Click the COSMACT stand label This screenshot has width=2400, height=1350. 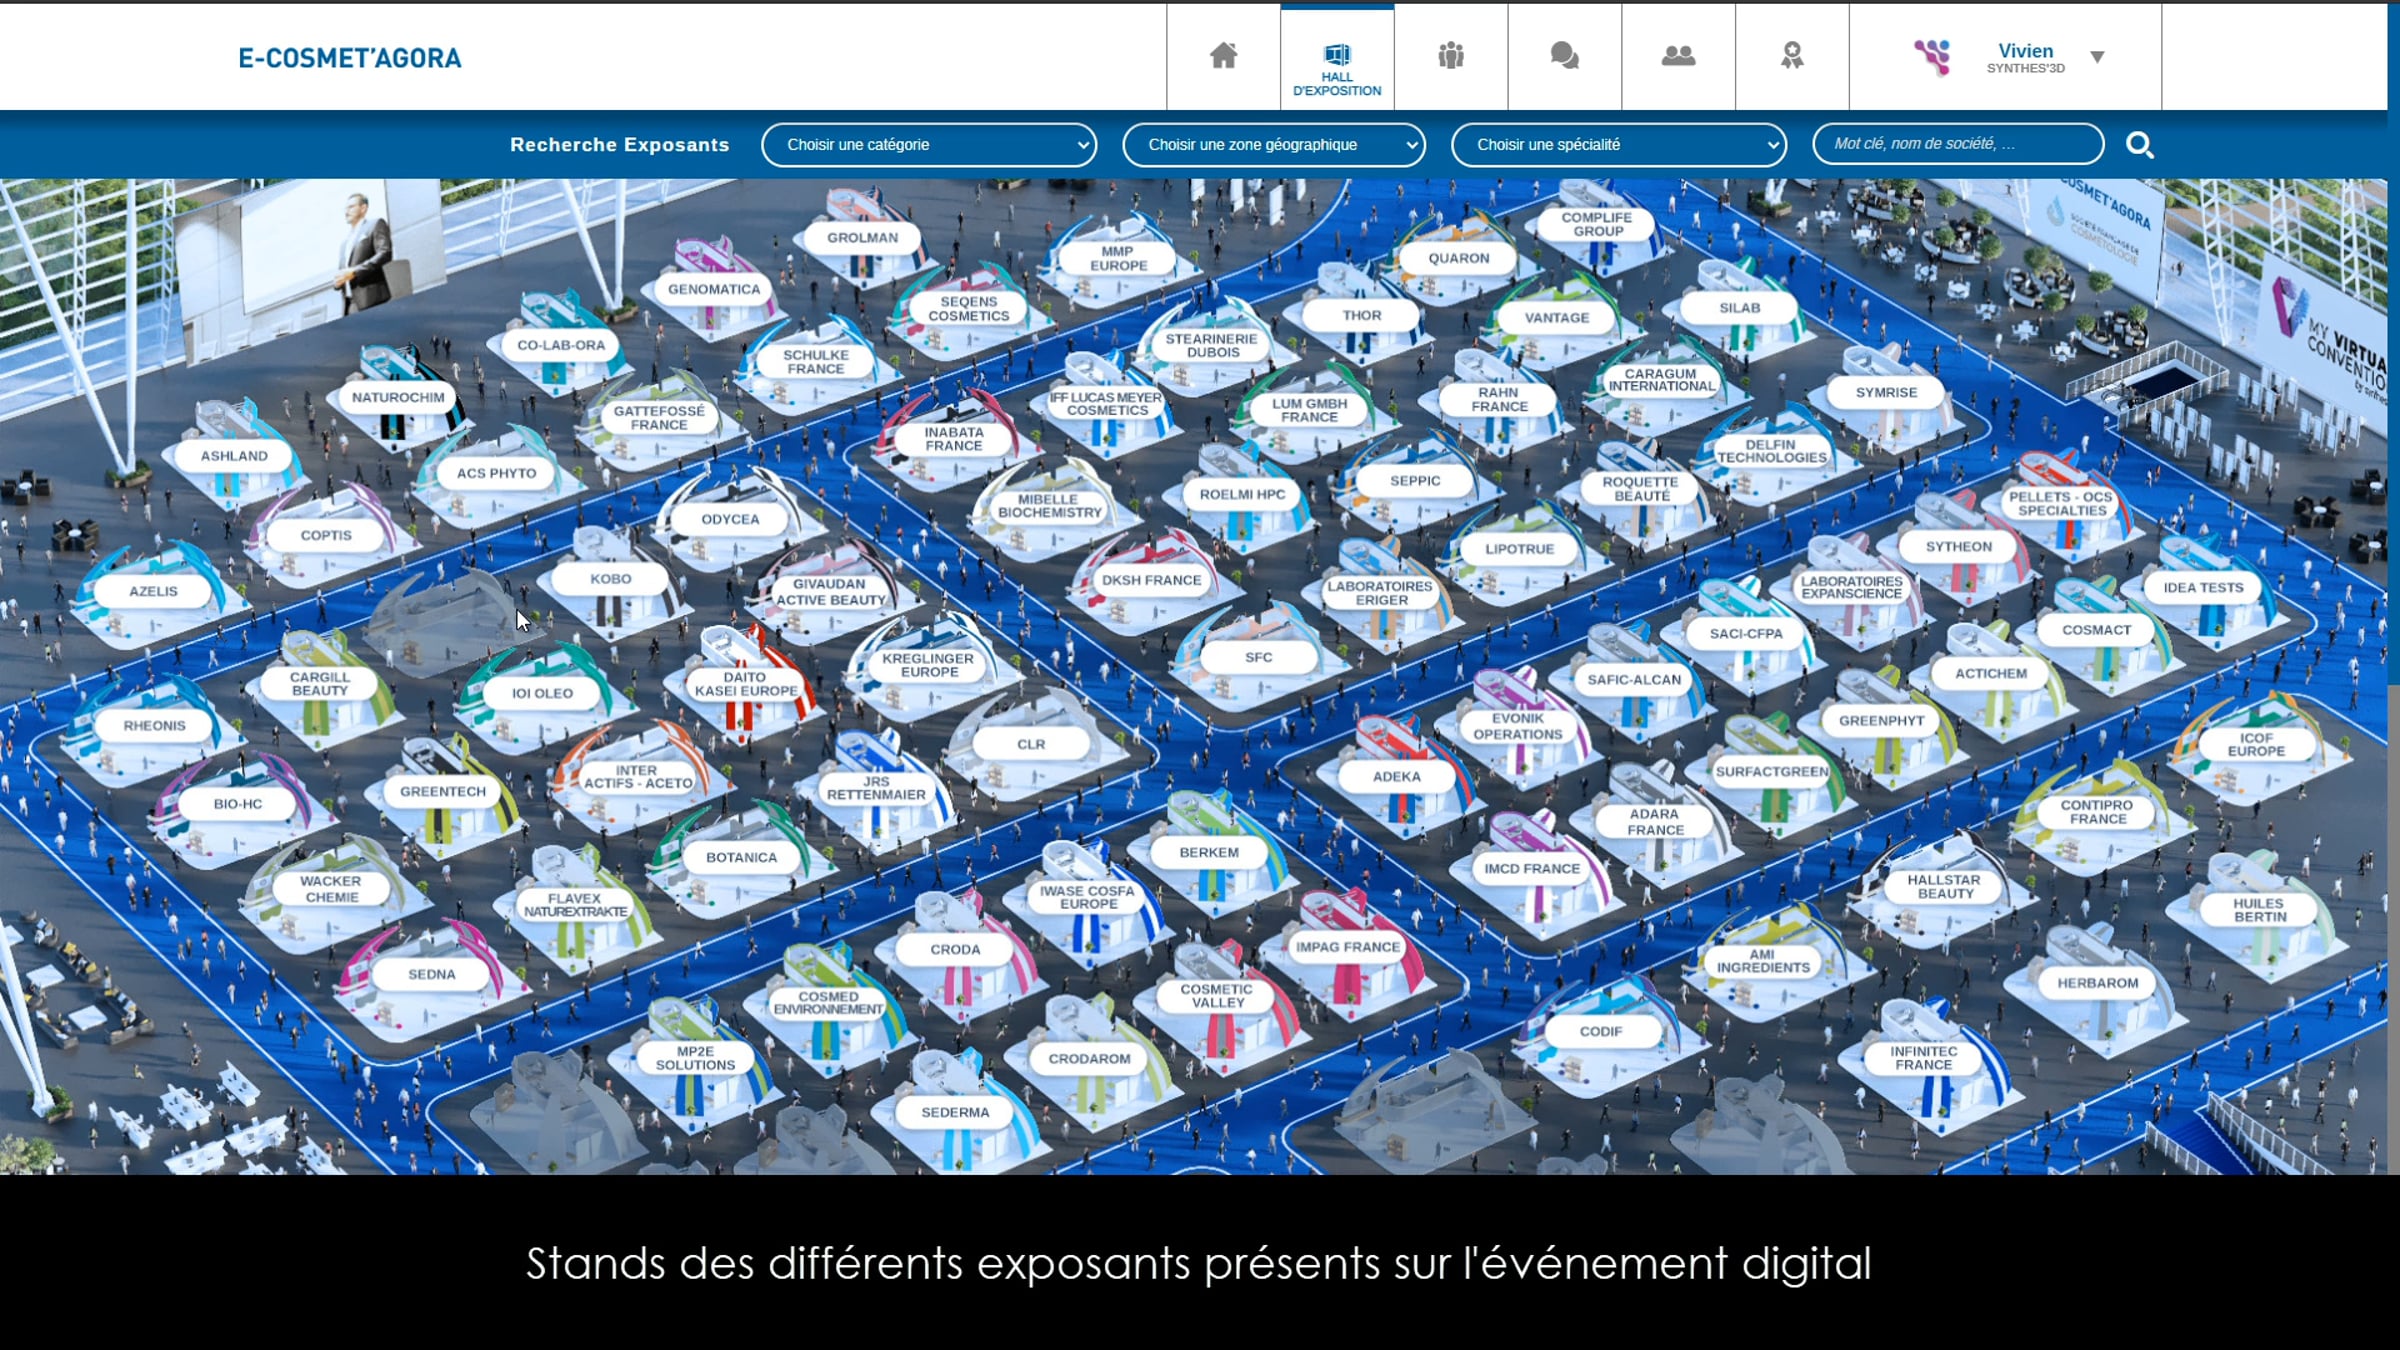pos(2096,630)
